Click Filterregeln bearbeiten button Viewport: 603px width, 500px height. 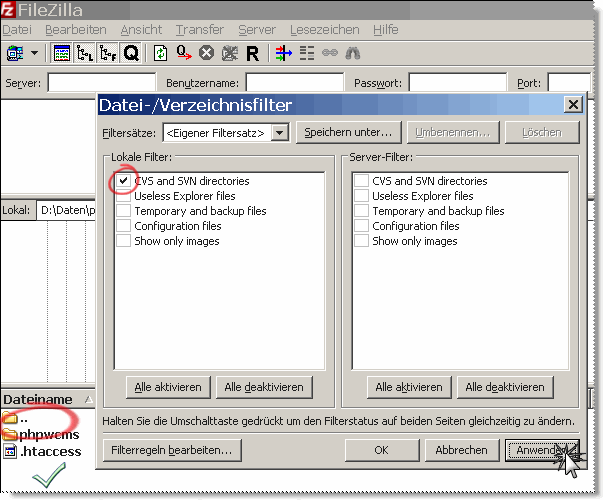tap(172, 450)
